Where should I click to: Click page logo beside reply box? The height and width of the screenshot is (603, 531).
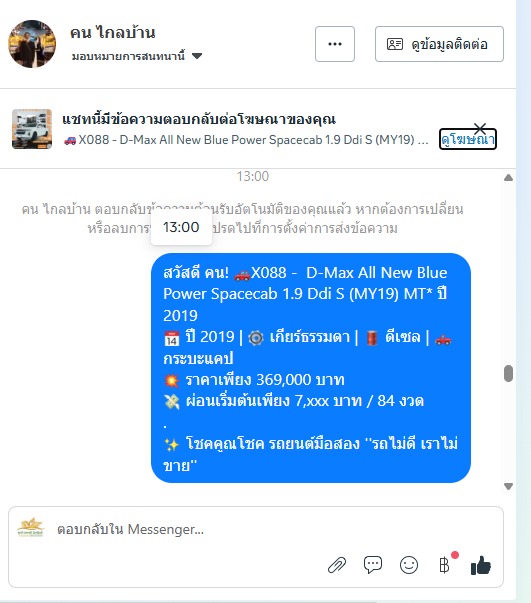pos(31,528)
